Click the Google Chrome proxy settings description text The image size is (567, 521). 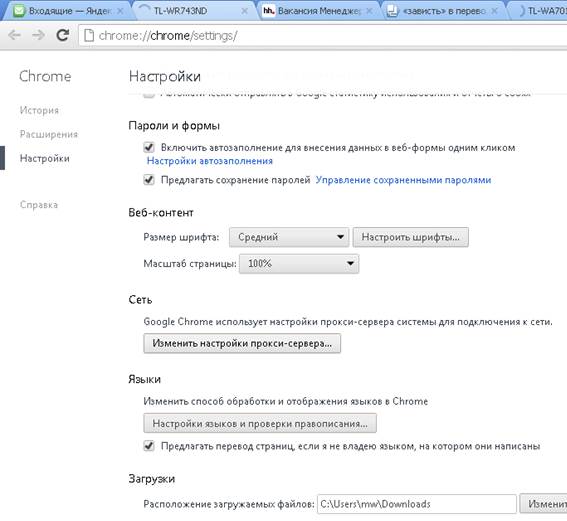(348, 322)
